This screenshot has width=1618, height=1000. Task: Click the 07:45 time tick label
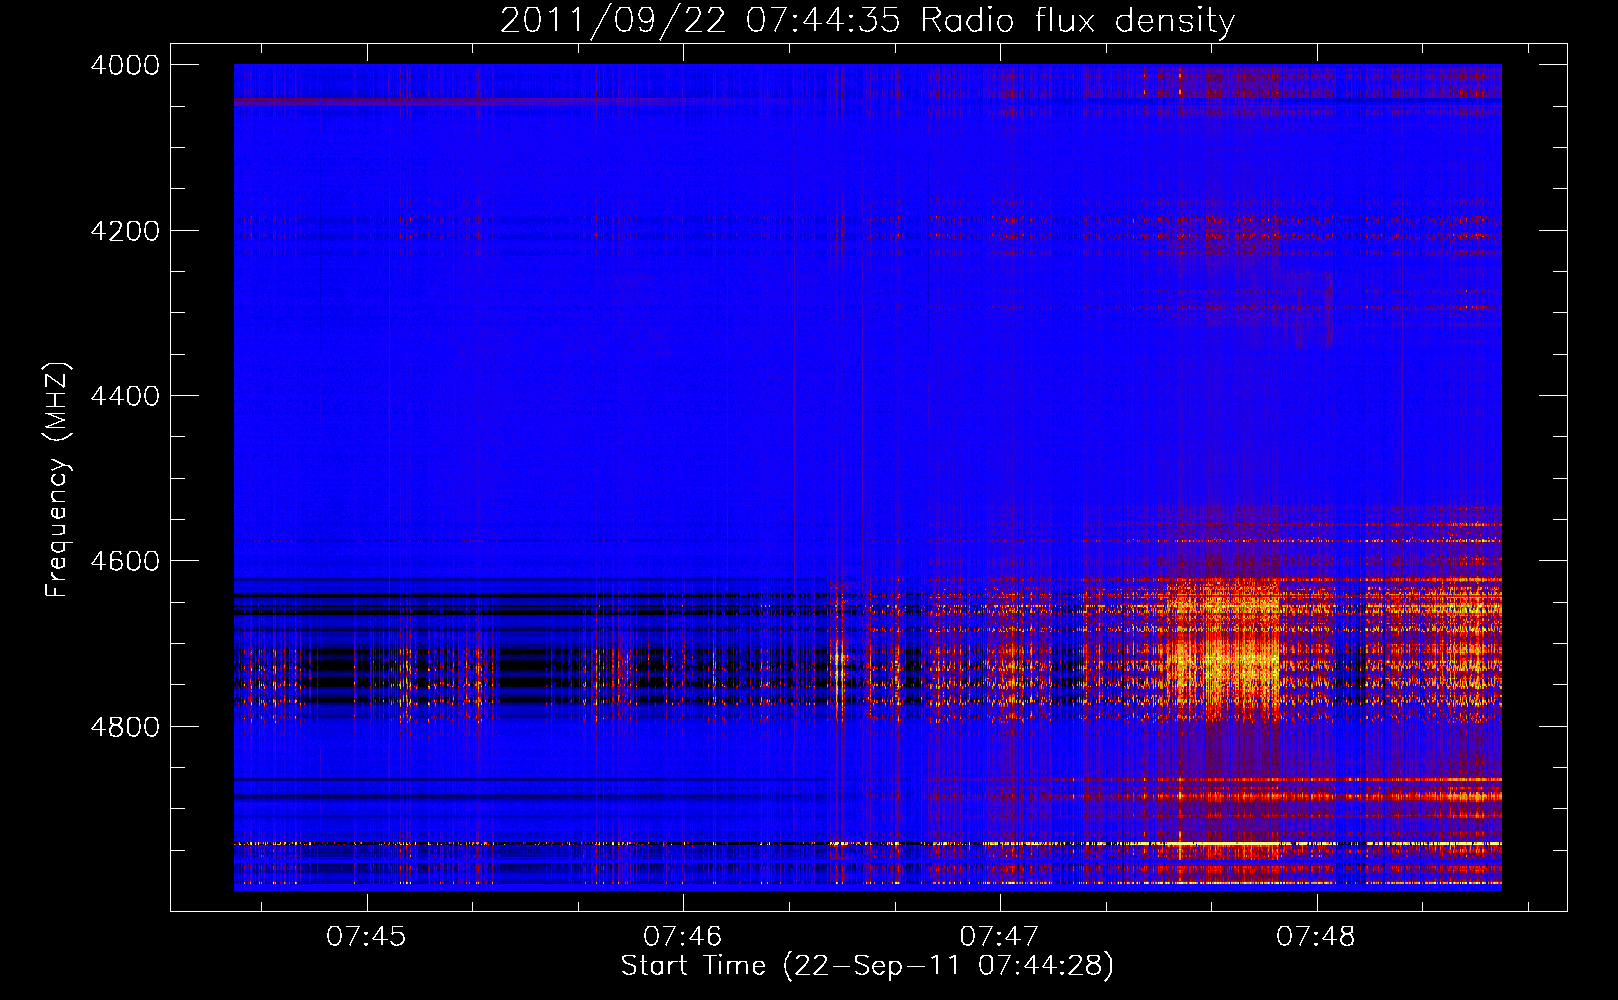366,937
